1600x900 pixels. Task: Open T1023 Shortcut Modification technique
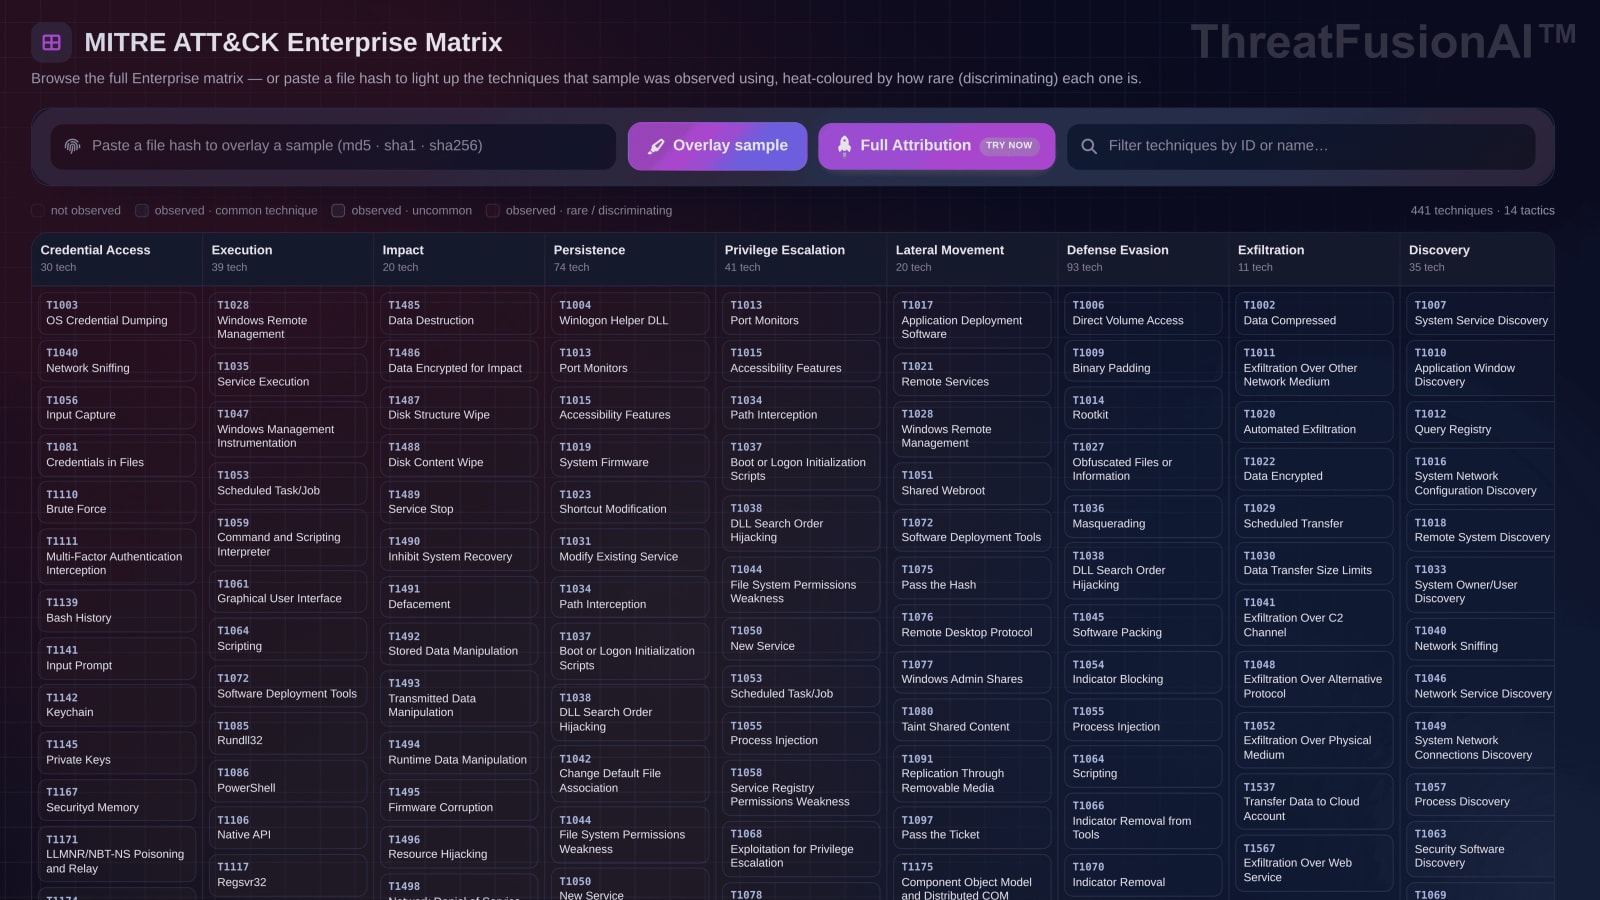click(630, 502)
